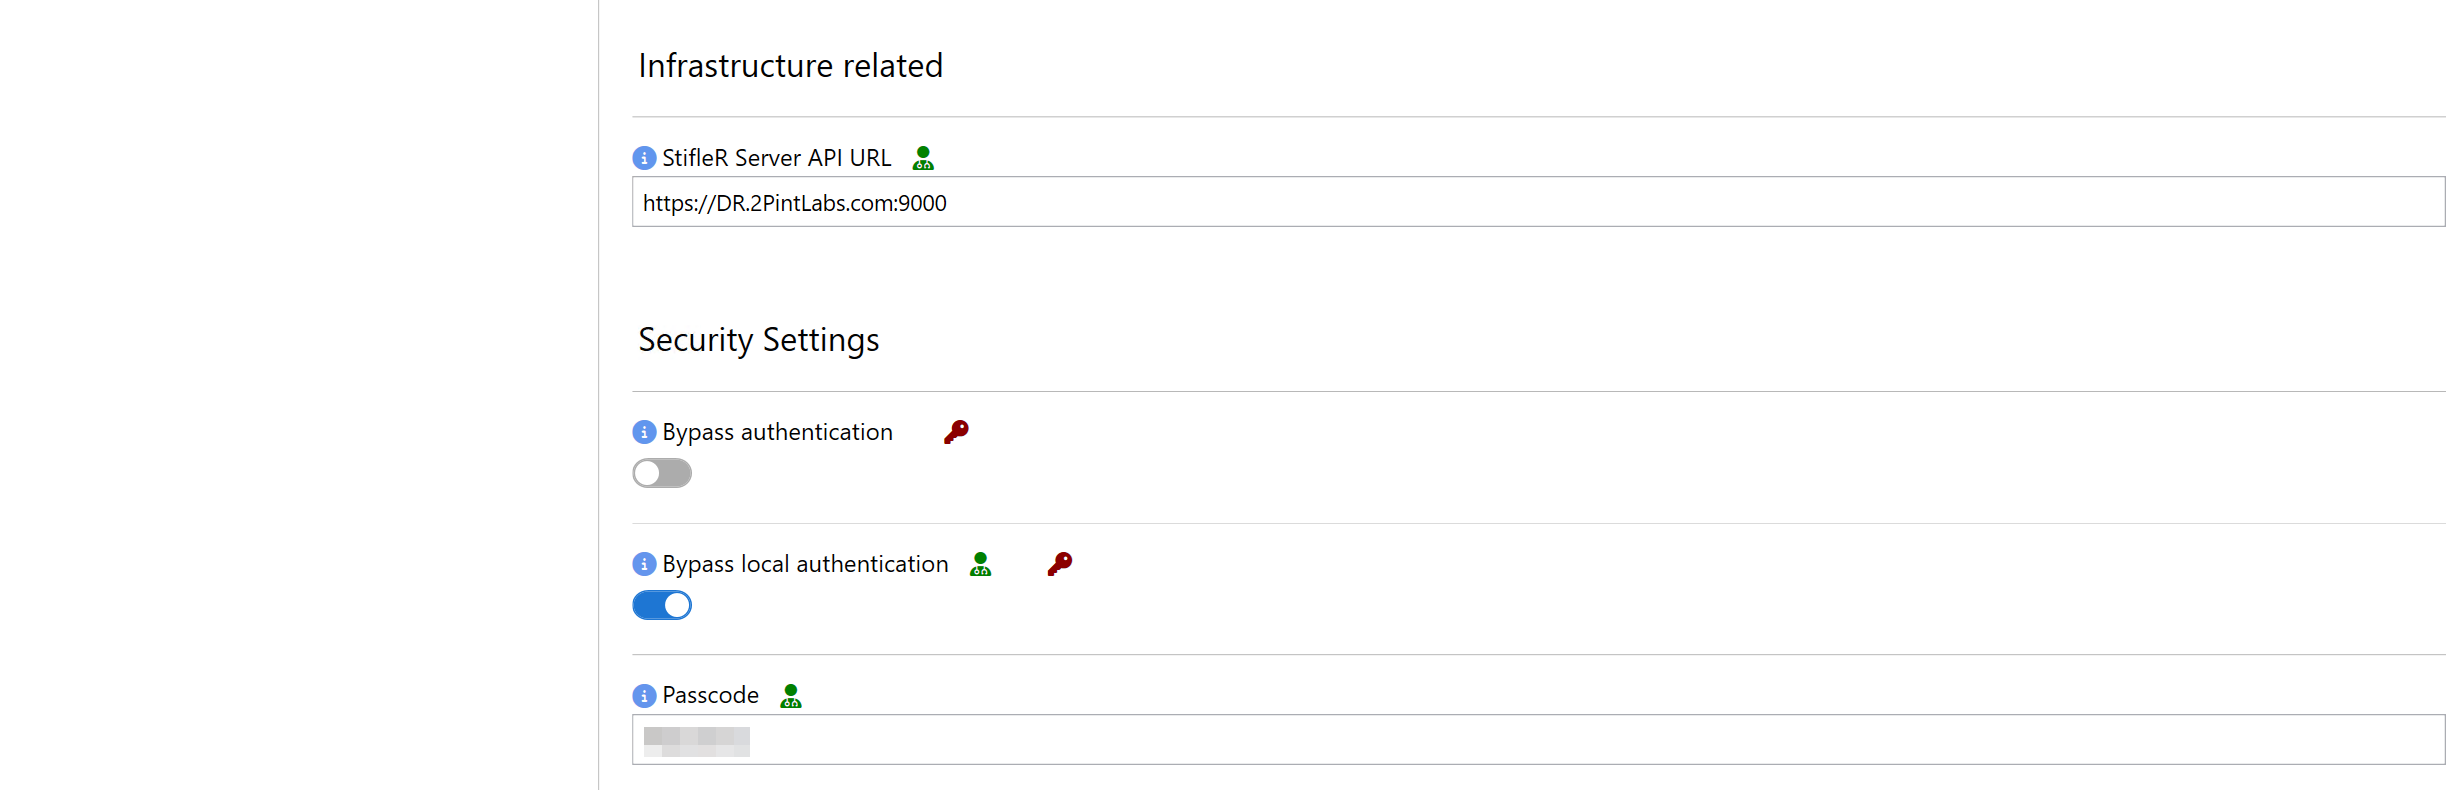Click the Bypass authentication label text
Image resolution: width=2459 pixels, height=790 pixels.
777,432
